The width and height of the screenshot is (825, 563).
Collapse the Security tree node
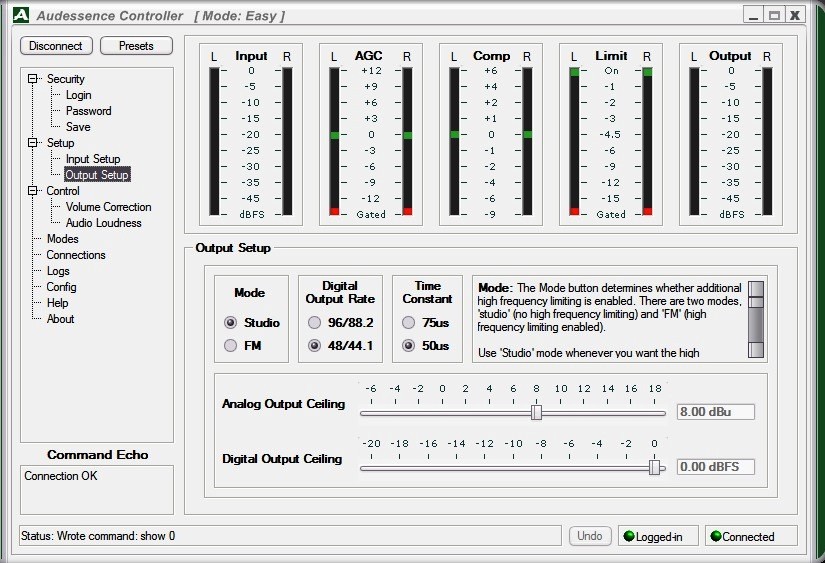(x=33, y=78)
